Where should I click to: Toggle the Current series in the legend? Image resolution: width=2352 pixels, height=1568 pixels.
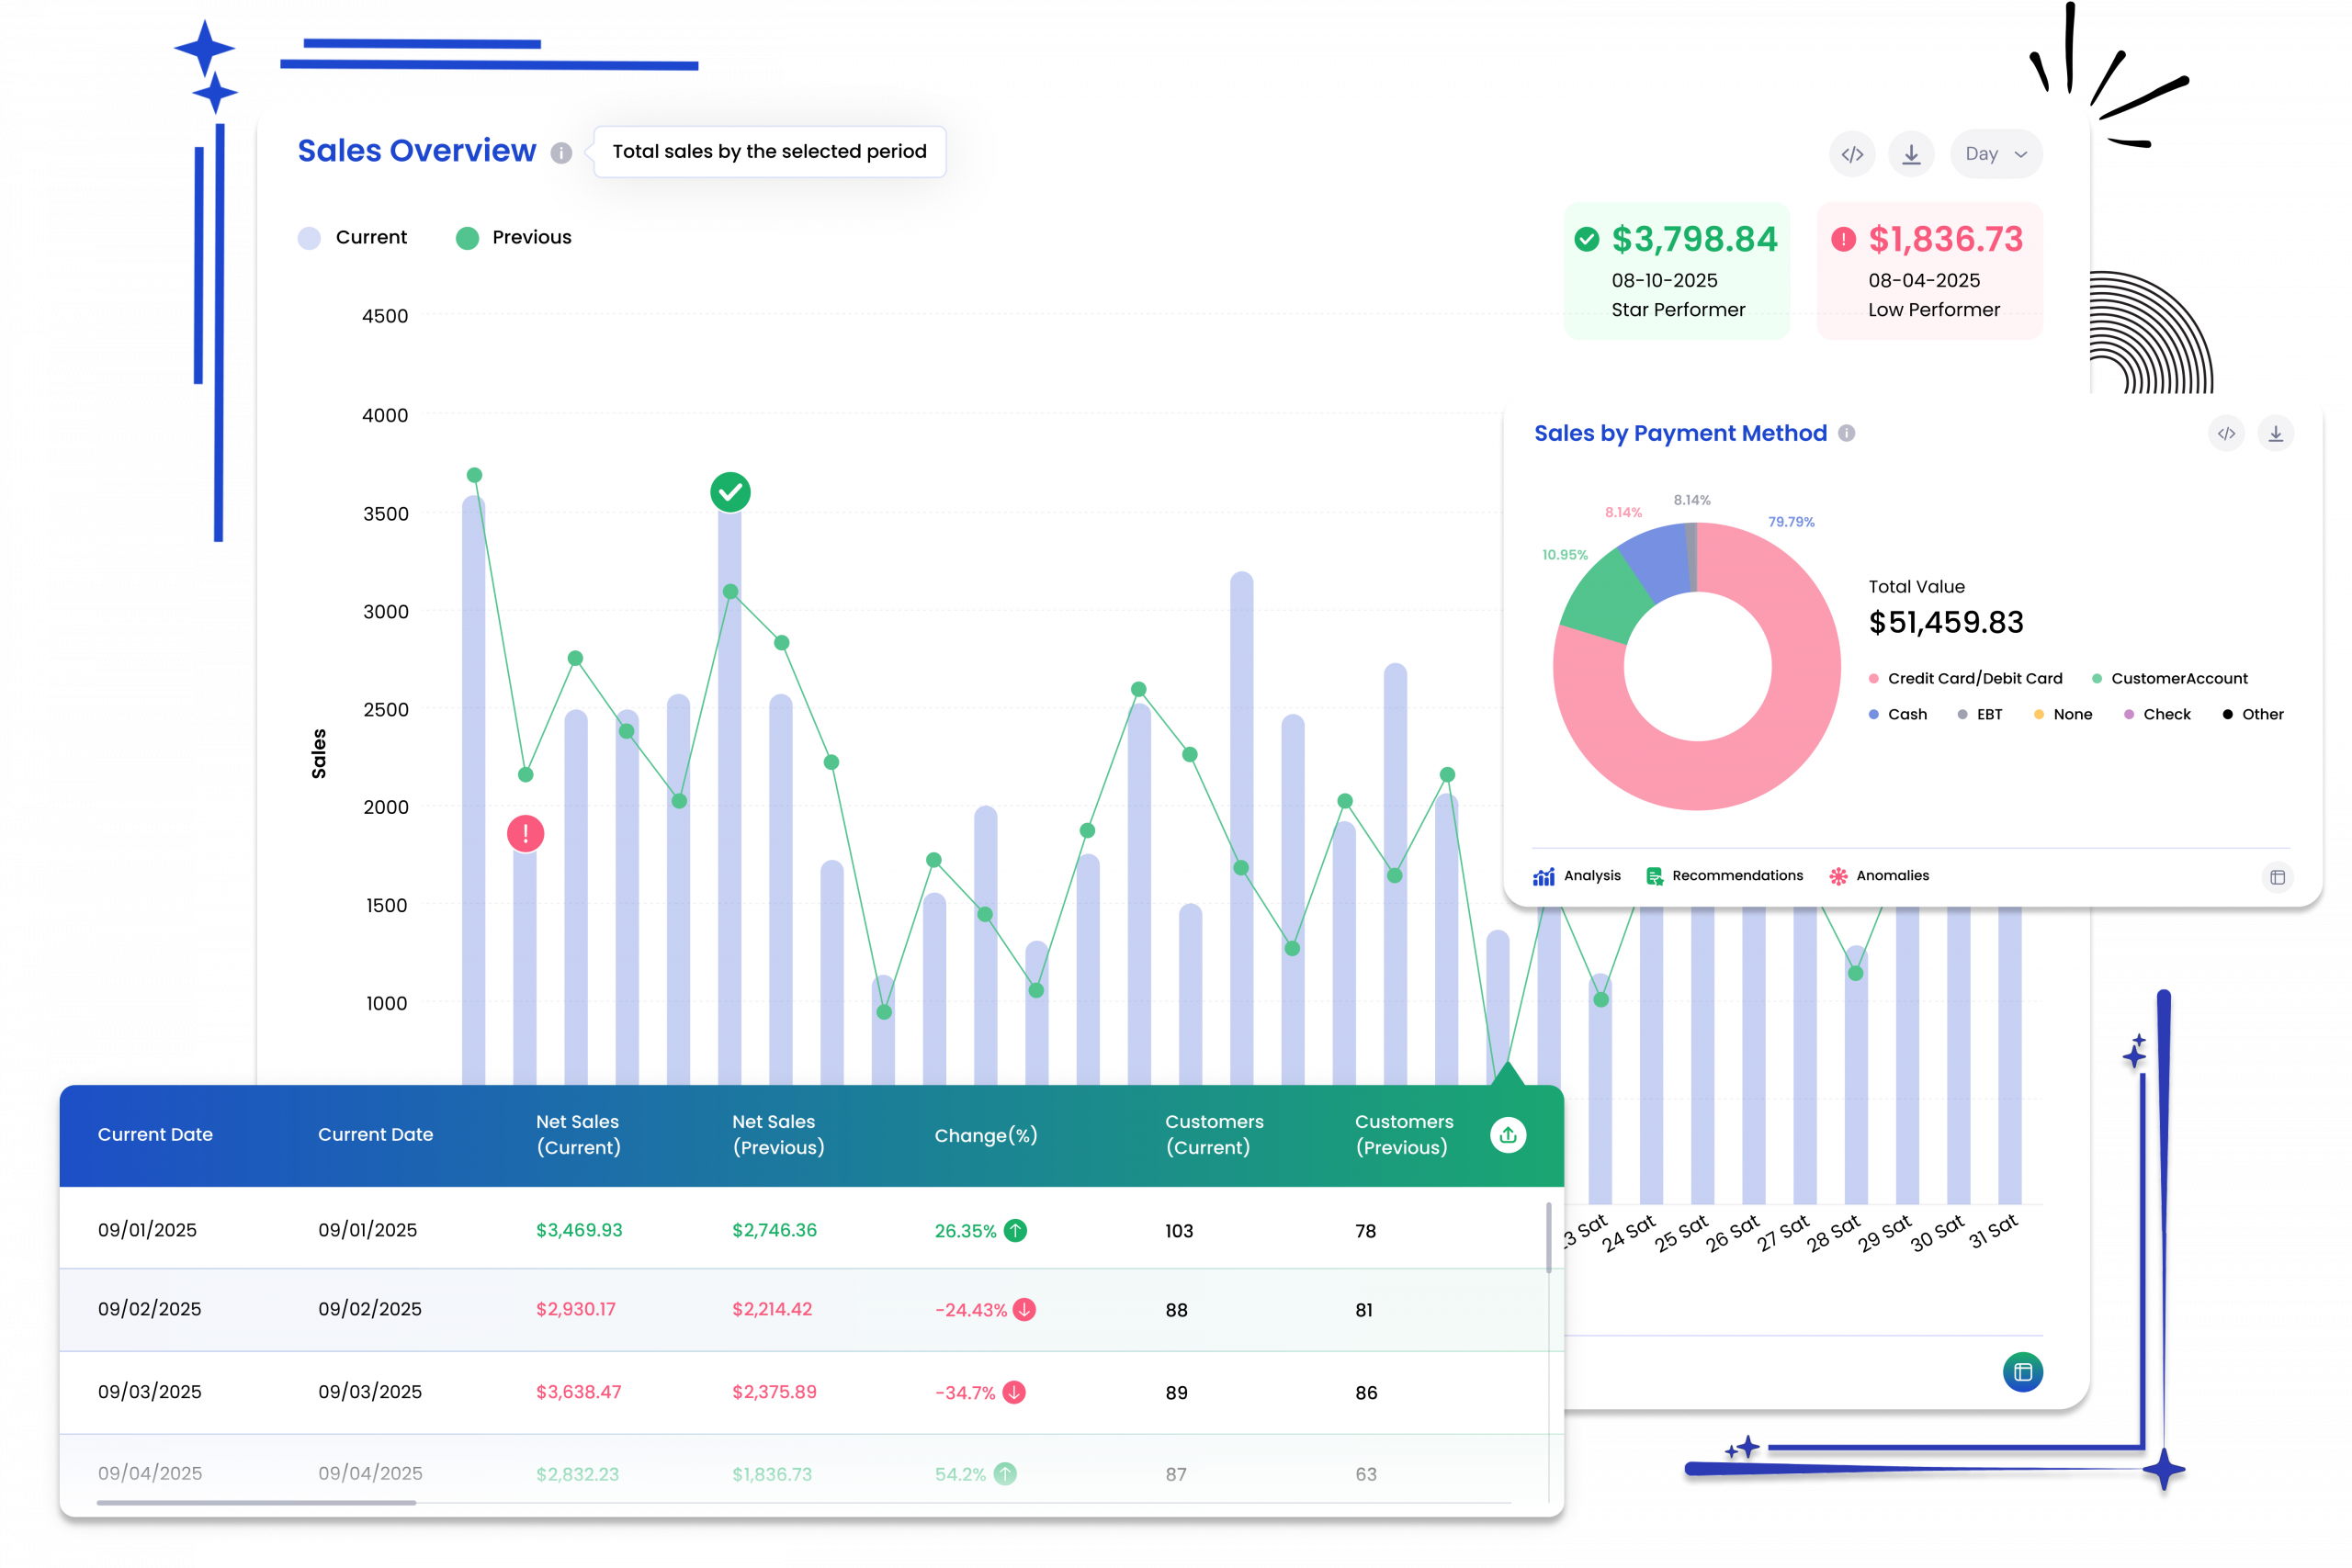pos(353,237)
